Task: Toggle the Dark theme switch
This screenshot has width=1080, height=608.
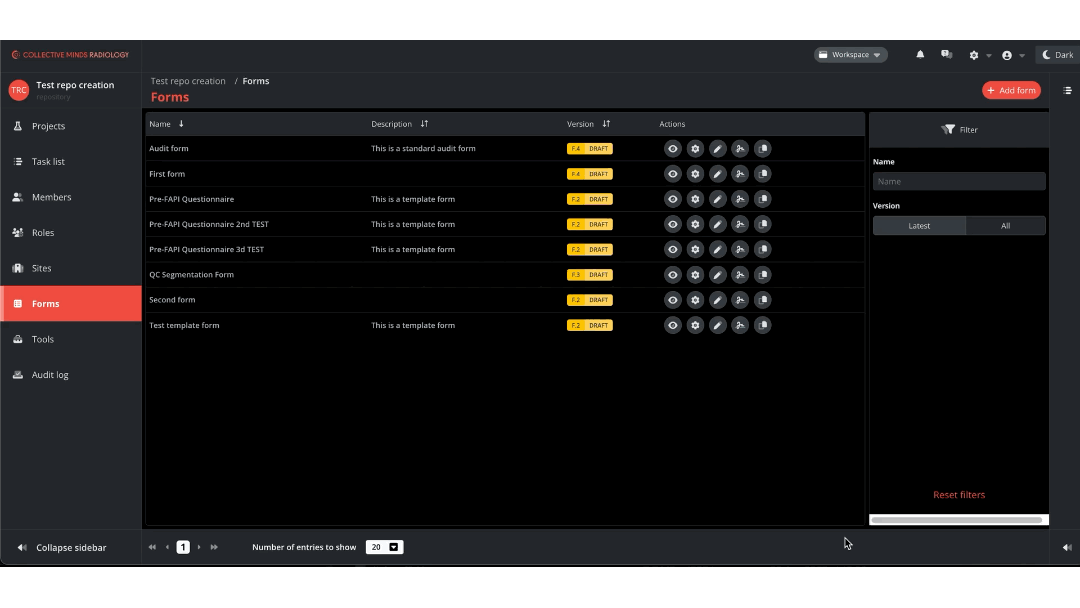Action: pyautogui.click(x=1057, y=55)
